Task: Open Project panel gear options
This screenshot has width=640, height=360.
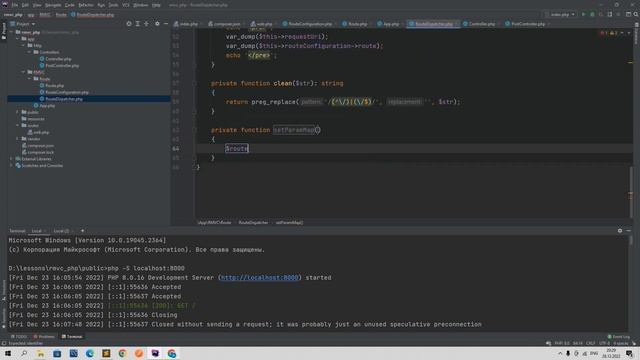Action: [157, 24]
